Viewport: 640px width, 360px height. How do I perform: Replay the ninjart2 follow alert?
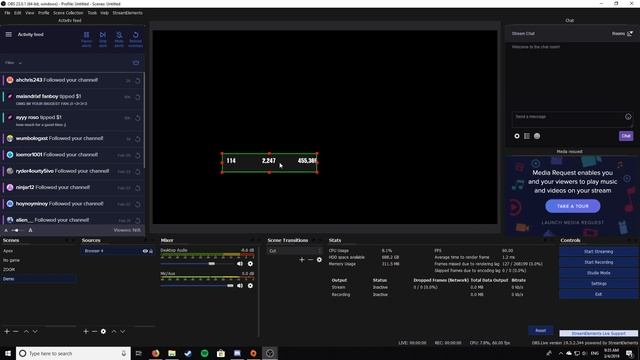(138, 188)
